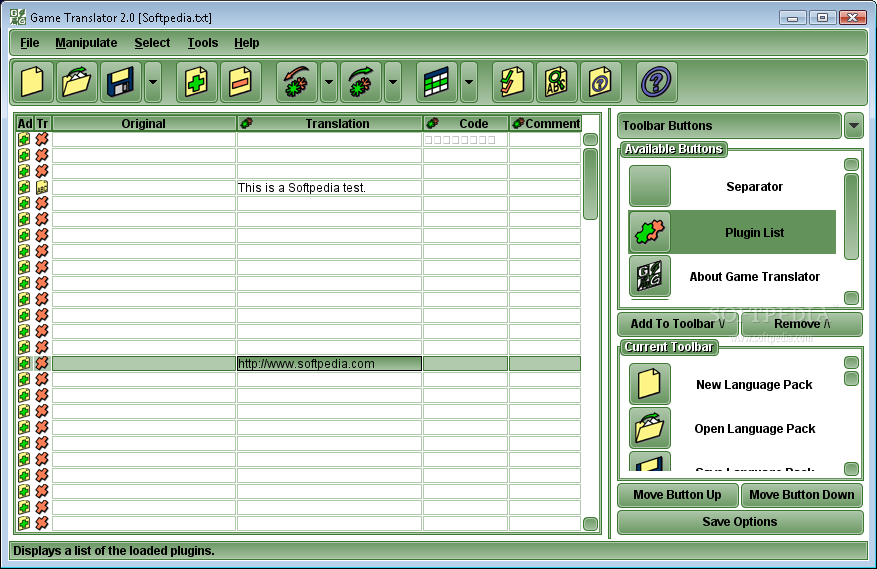Select New Language Pack in Current Toolbar

tap(732, 384)
